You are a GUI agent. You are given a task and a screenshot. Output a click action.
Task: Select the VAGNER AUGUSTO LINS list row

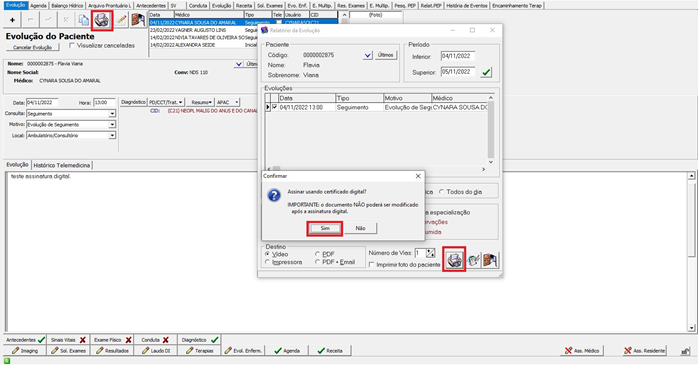[203, 30]
